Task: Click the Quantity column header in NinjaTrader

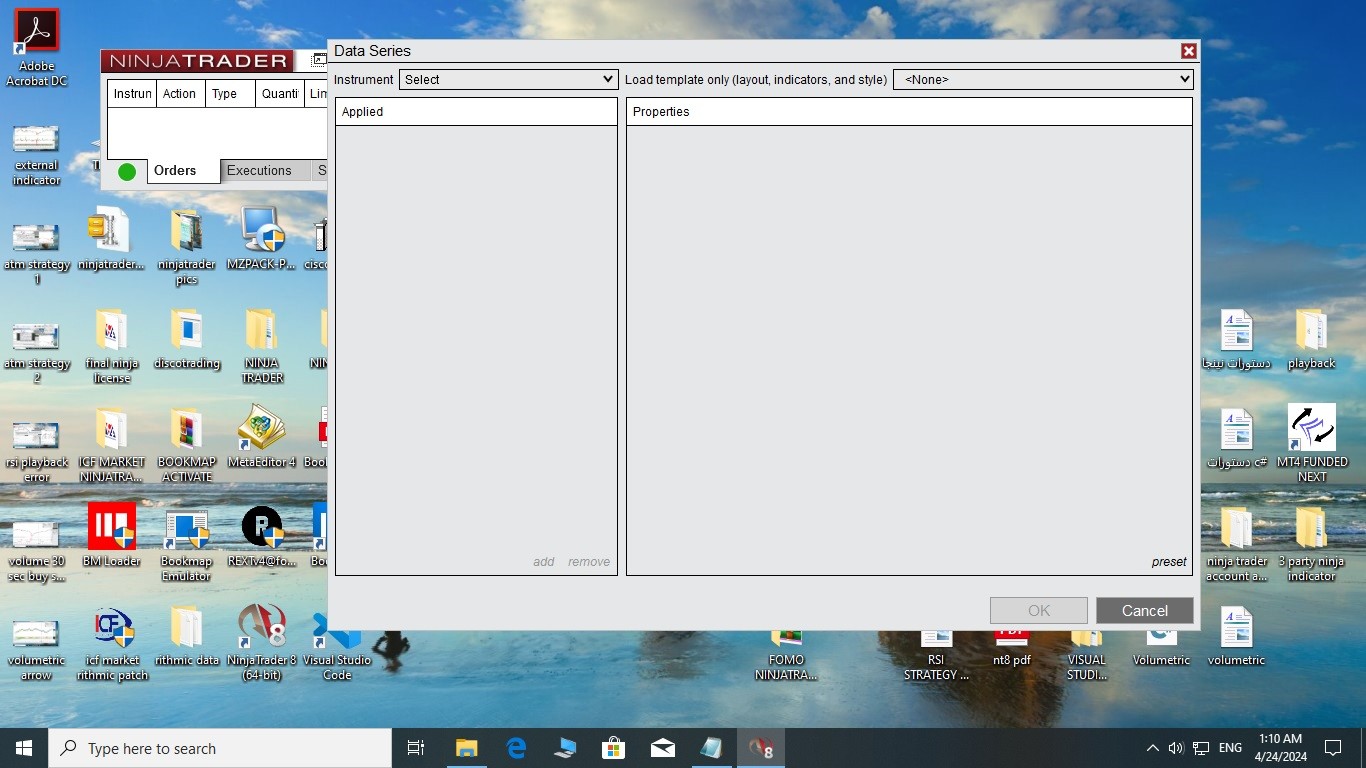Action: [280, 94]
